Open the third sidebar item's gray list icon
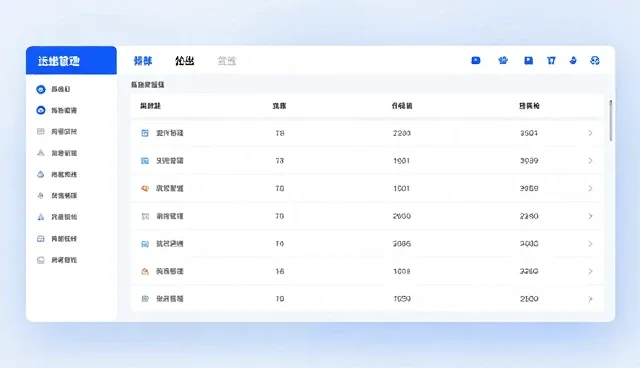This screenshot has width=640, height=368. click(40, 131)
